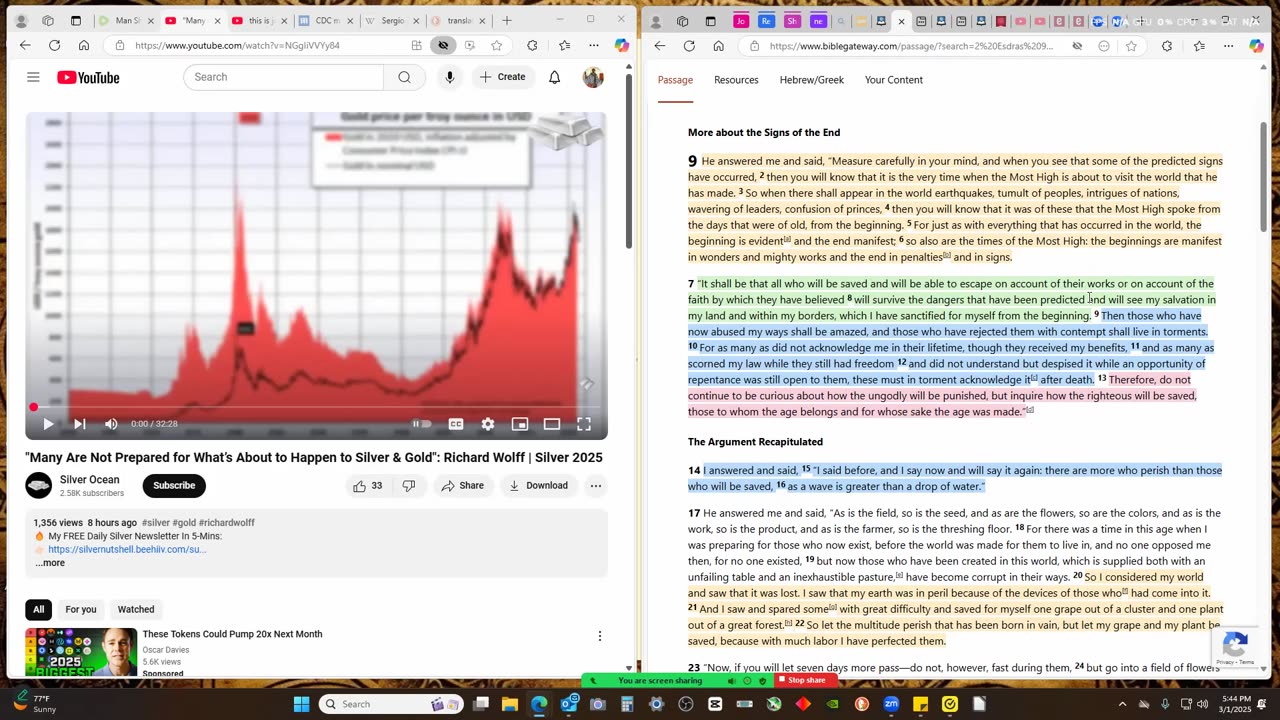
Task: Open File Explorer from taskbar
Action: (509, 704)
